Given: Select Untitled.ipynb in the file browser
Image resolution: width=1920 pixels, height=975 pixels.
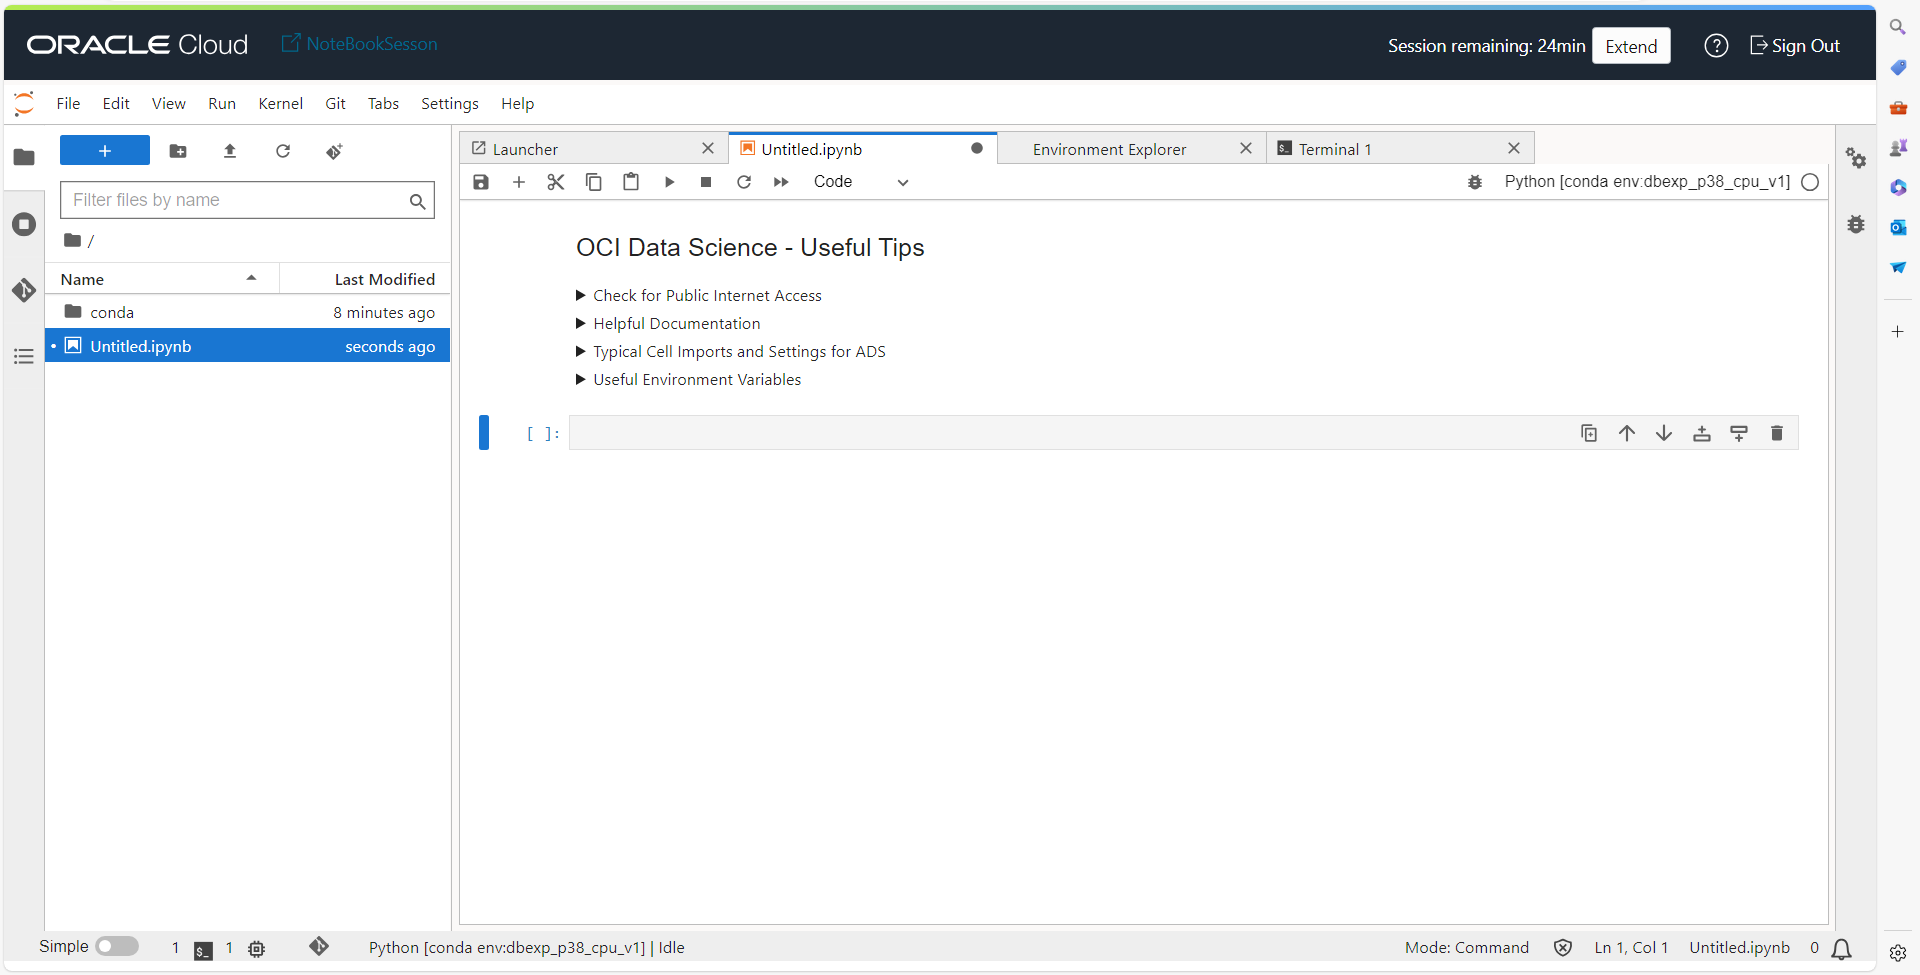Looking at the screenshot, I should (x=248, y=346).
